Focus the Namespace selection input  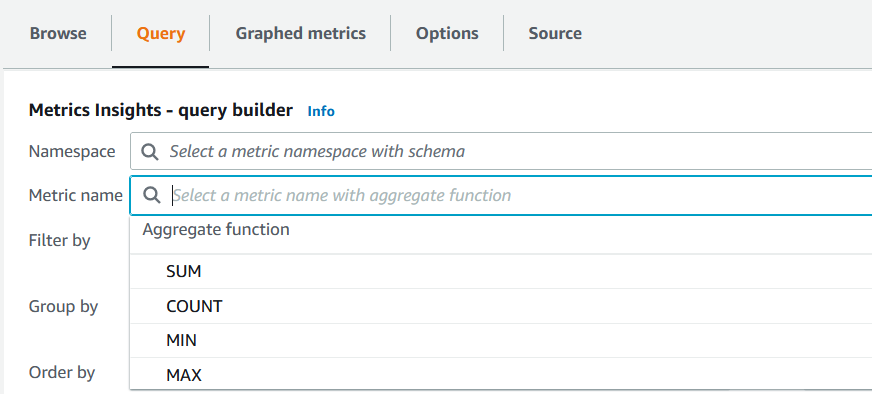tap(501, 151)
